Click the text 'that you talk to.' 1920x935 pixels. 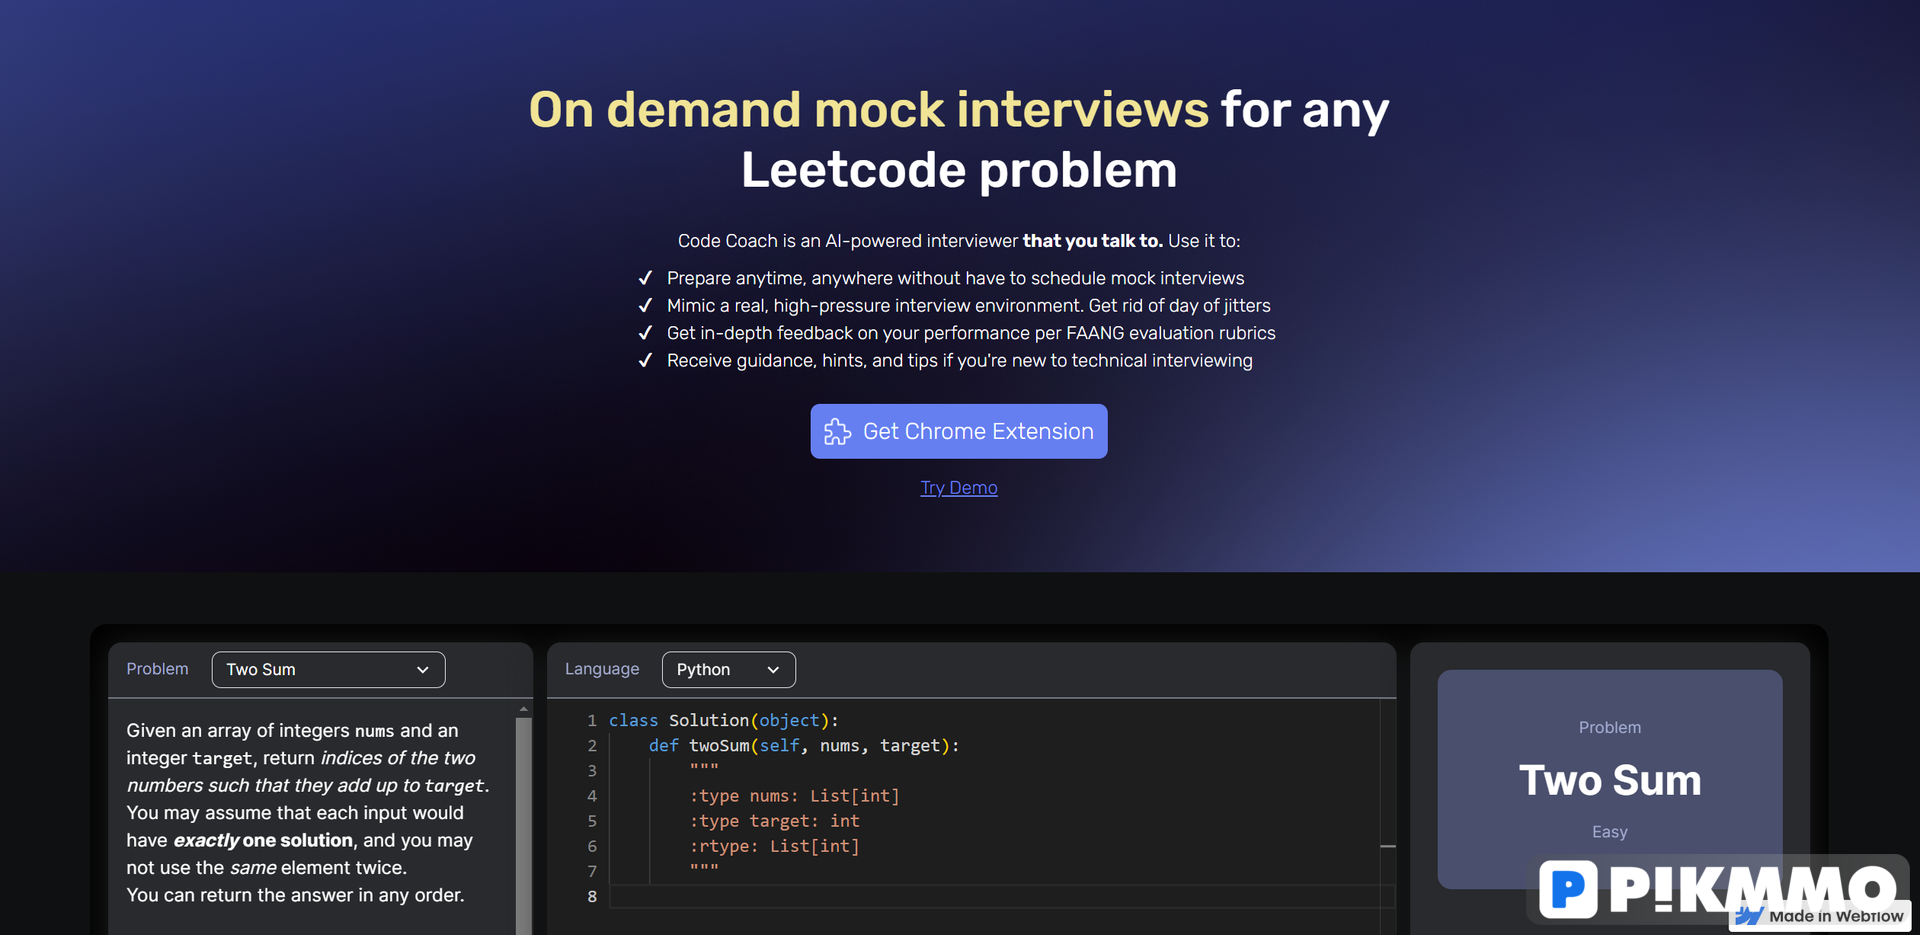(x=1092, y=241)
